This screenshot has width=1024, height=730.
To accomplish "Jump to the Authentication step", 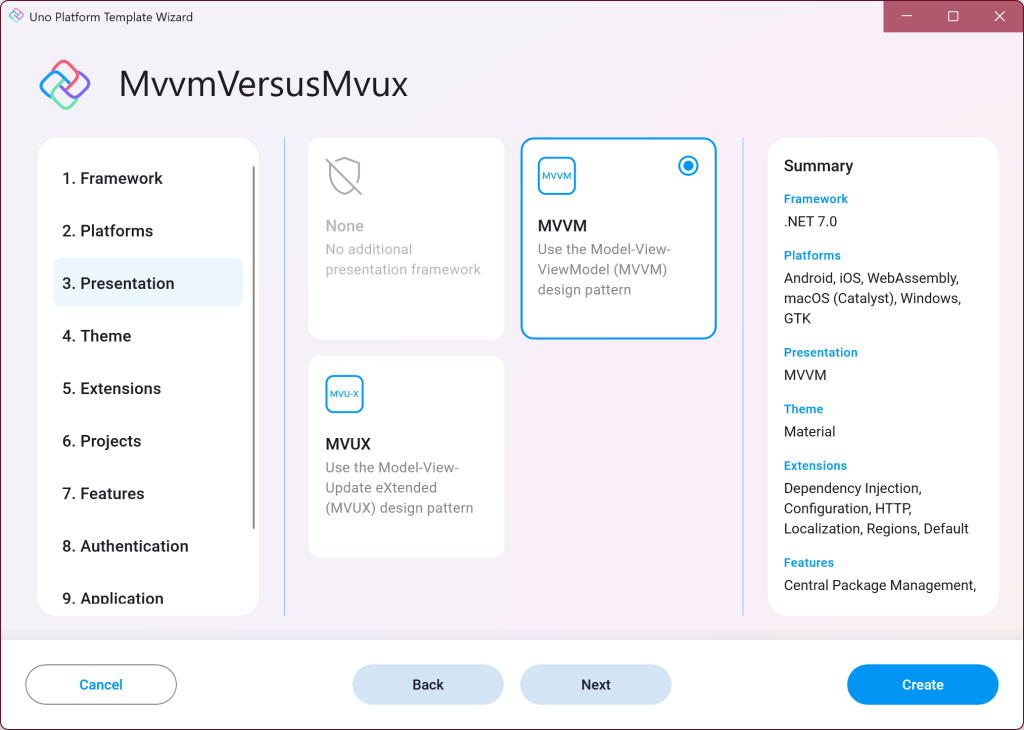I will (125, 546).
